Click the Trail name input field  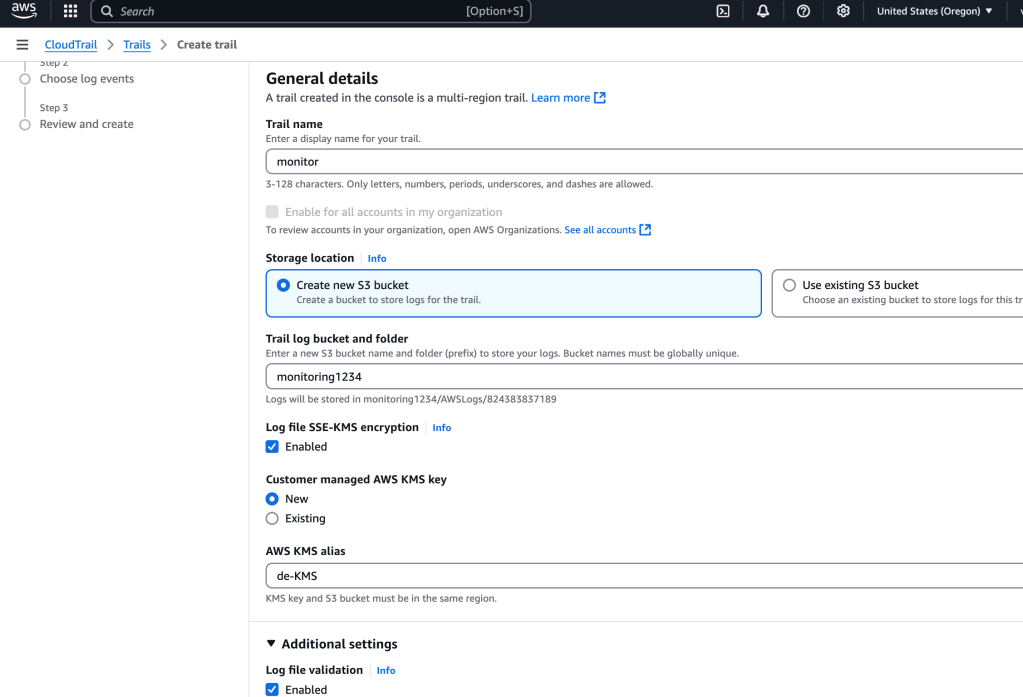coord(640,161)
